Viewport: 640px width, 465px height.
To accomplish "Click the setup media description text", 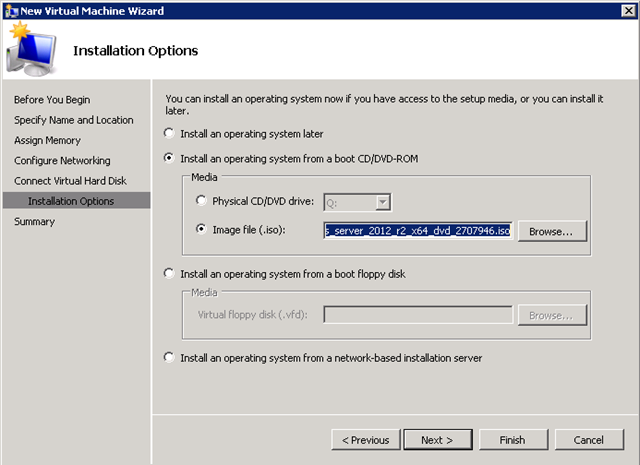I will [384, 105].
